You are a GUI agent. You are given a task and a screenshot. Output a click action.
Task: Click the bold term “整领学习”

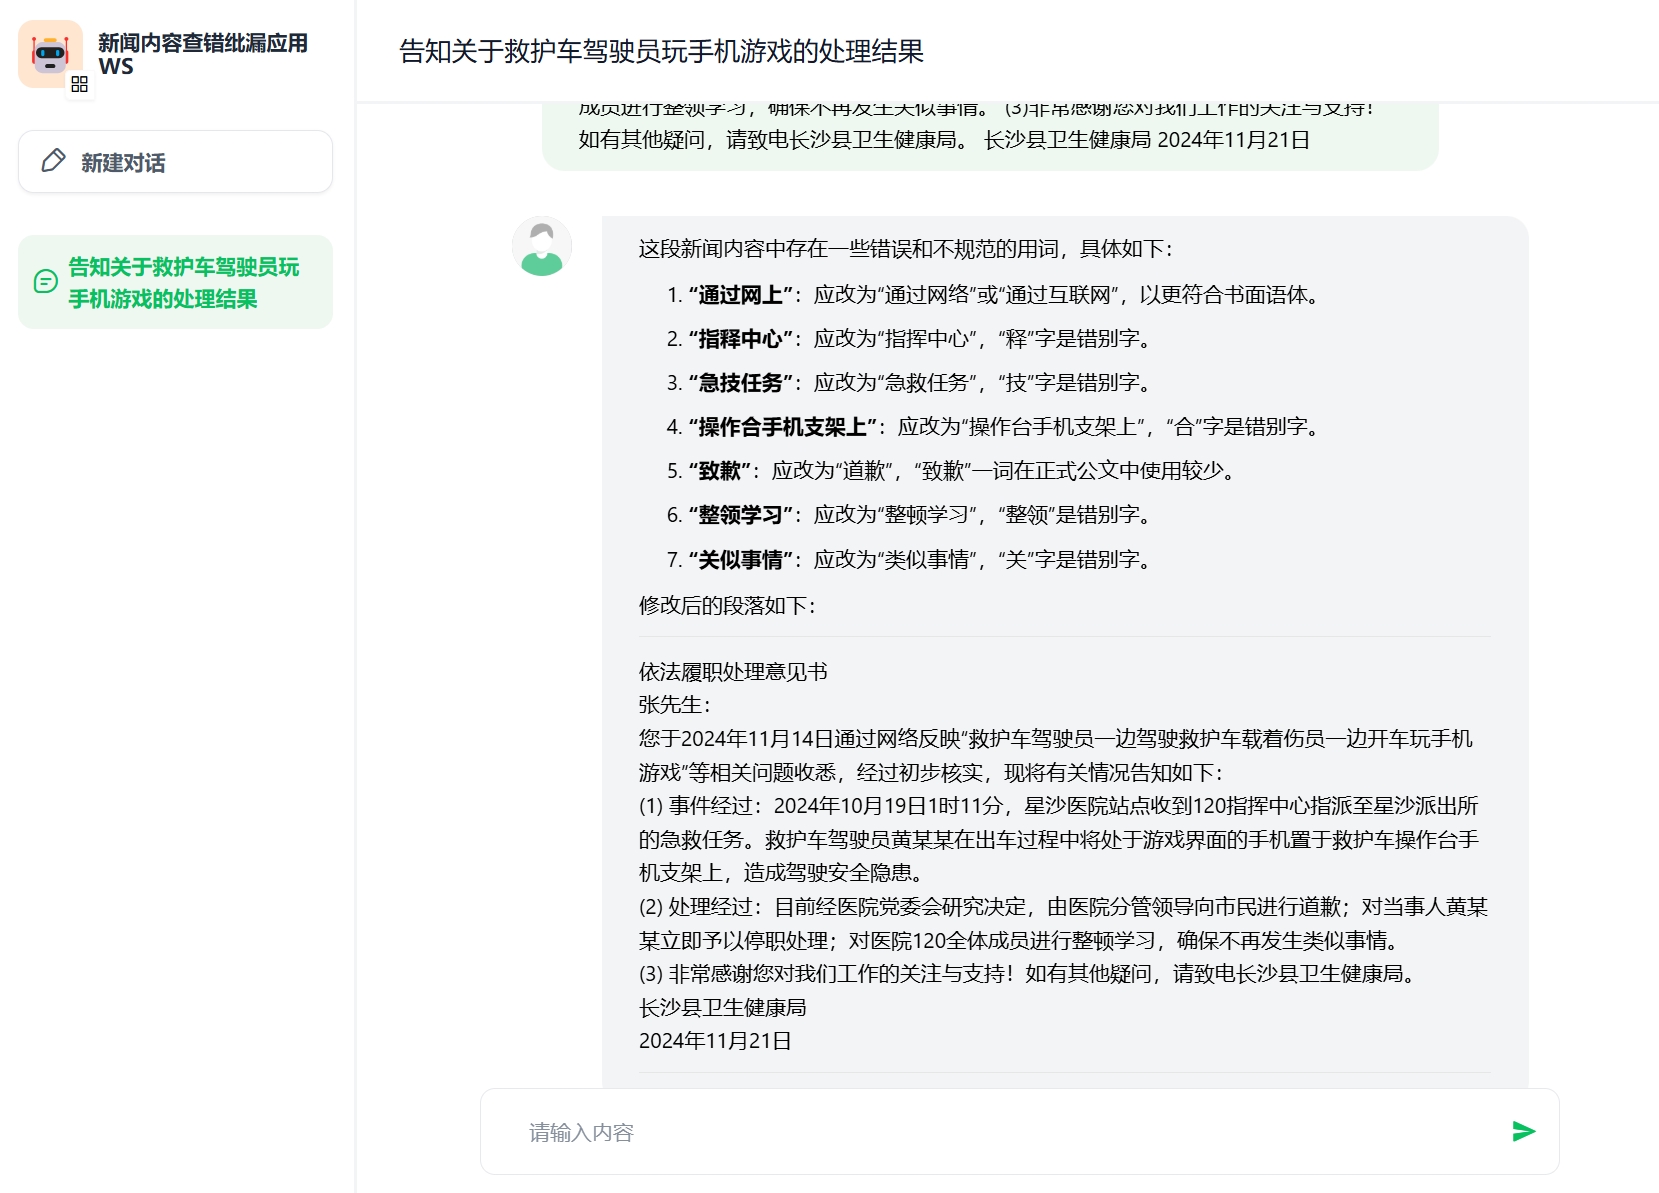click(x=740, y=515)
